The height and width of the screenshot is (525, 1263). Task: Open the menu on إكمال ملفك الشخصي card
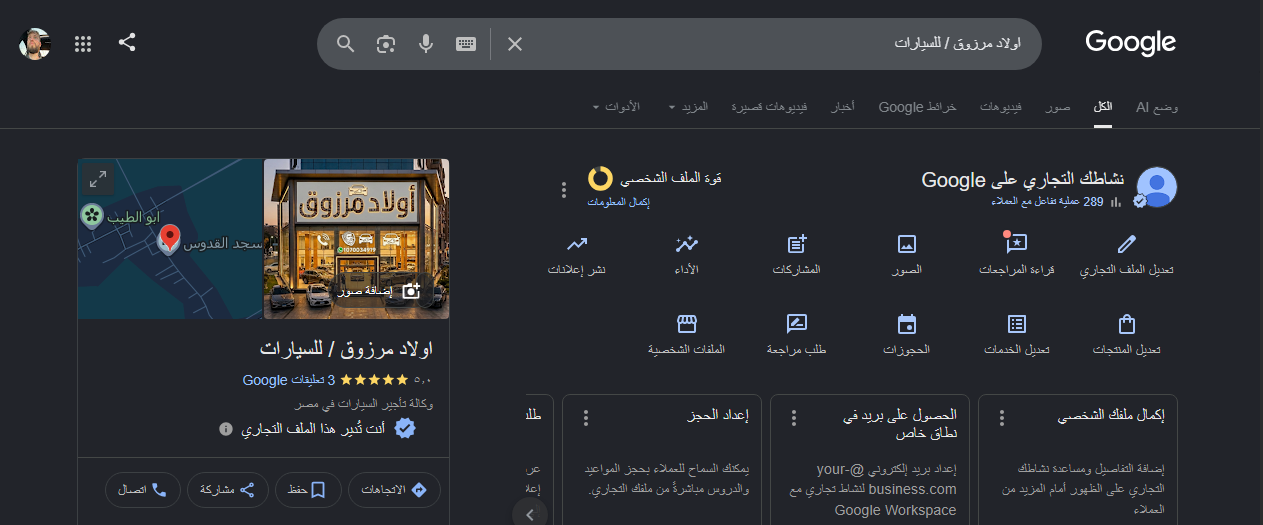click(1003, 418)
